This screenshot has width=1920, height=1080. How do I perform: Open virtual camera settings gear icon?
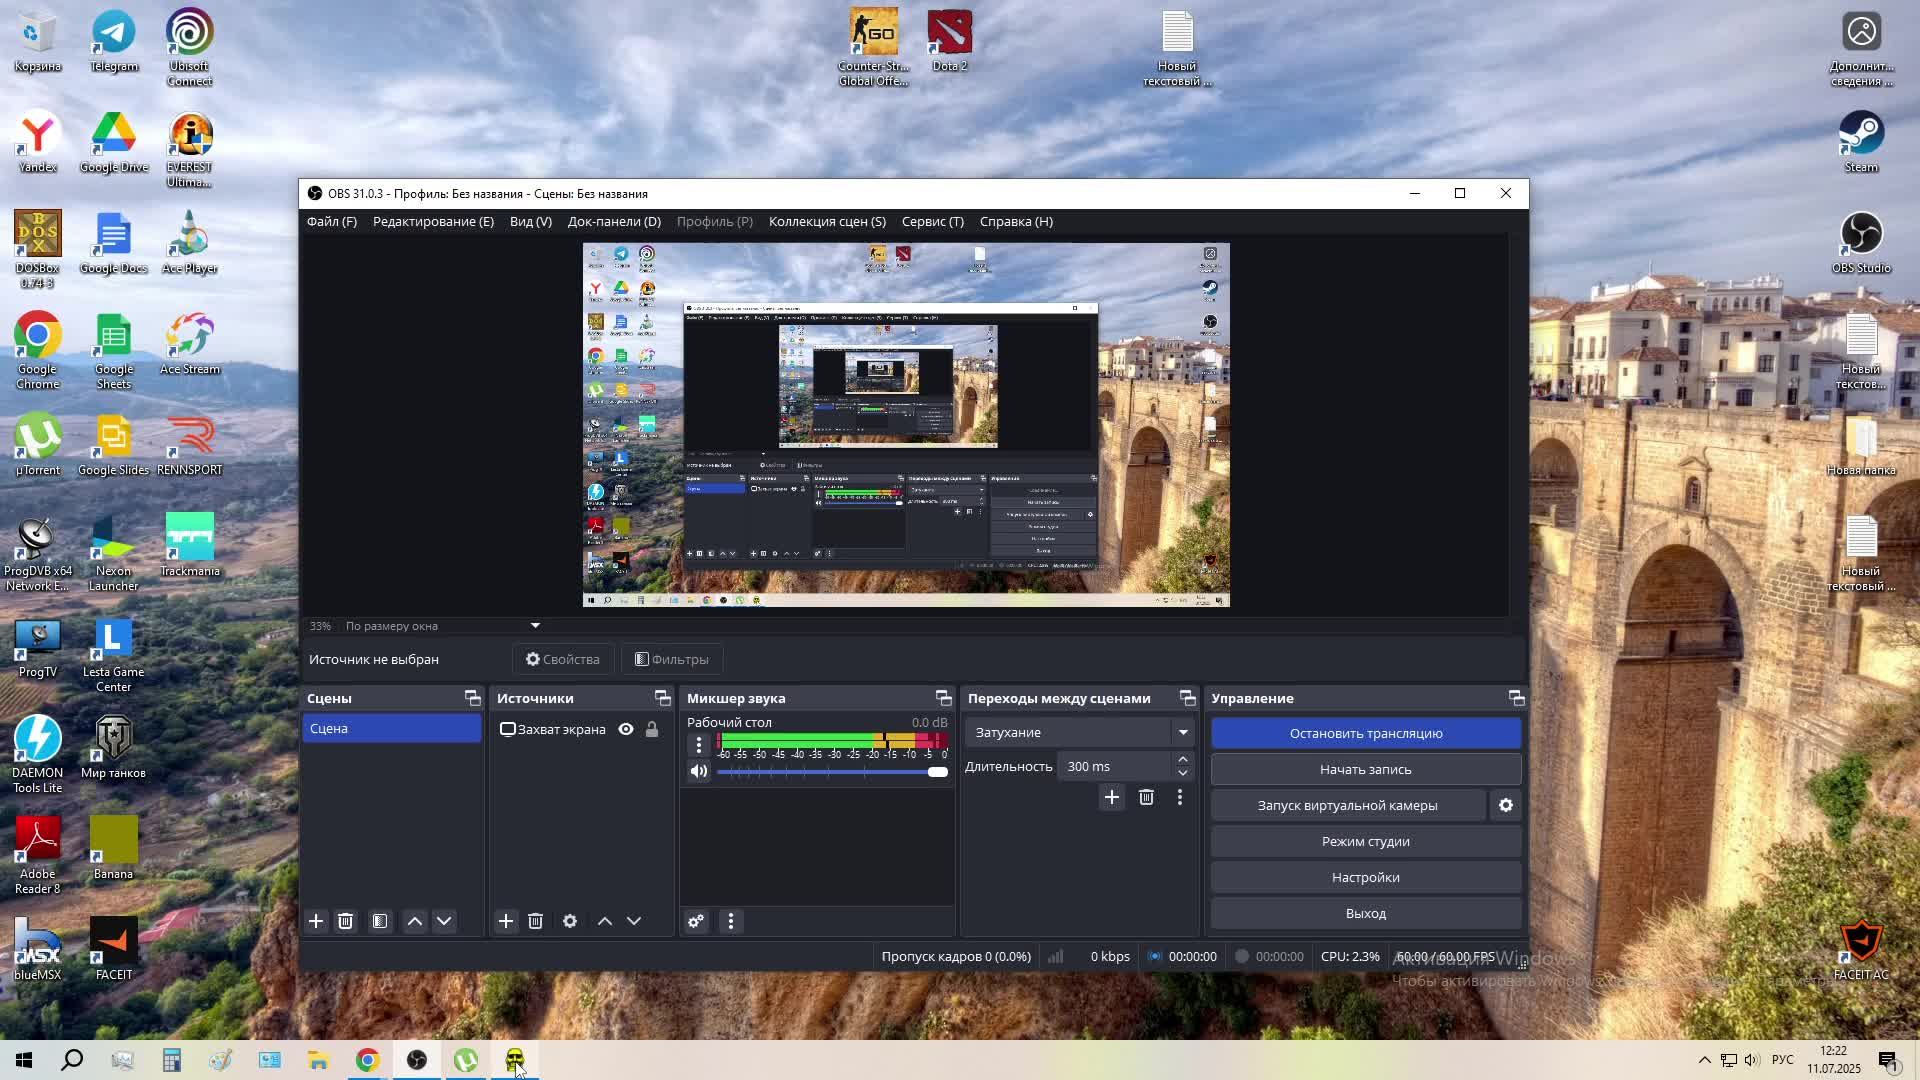1505,805
